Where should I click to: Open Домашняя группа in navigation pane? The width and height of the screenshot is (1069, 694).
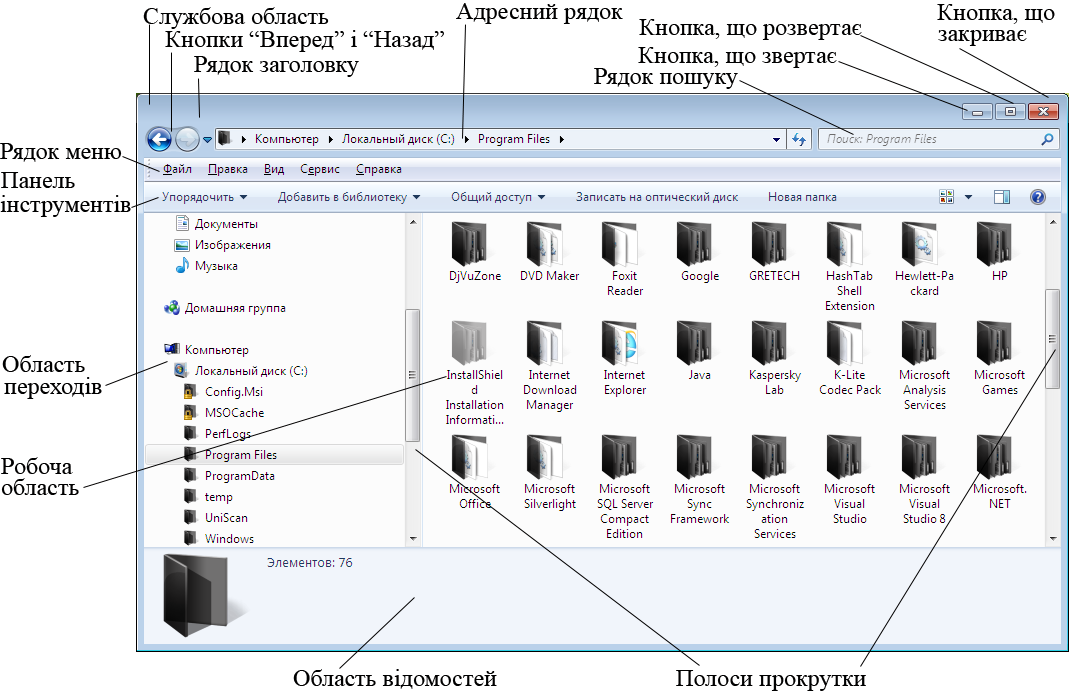(226, 308)
